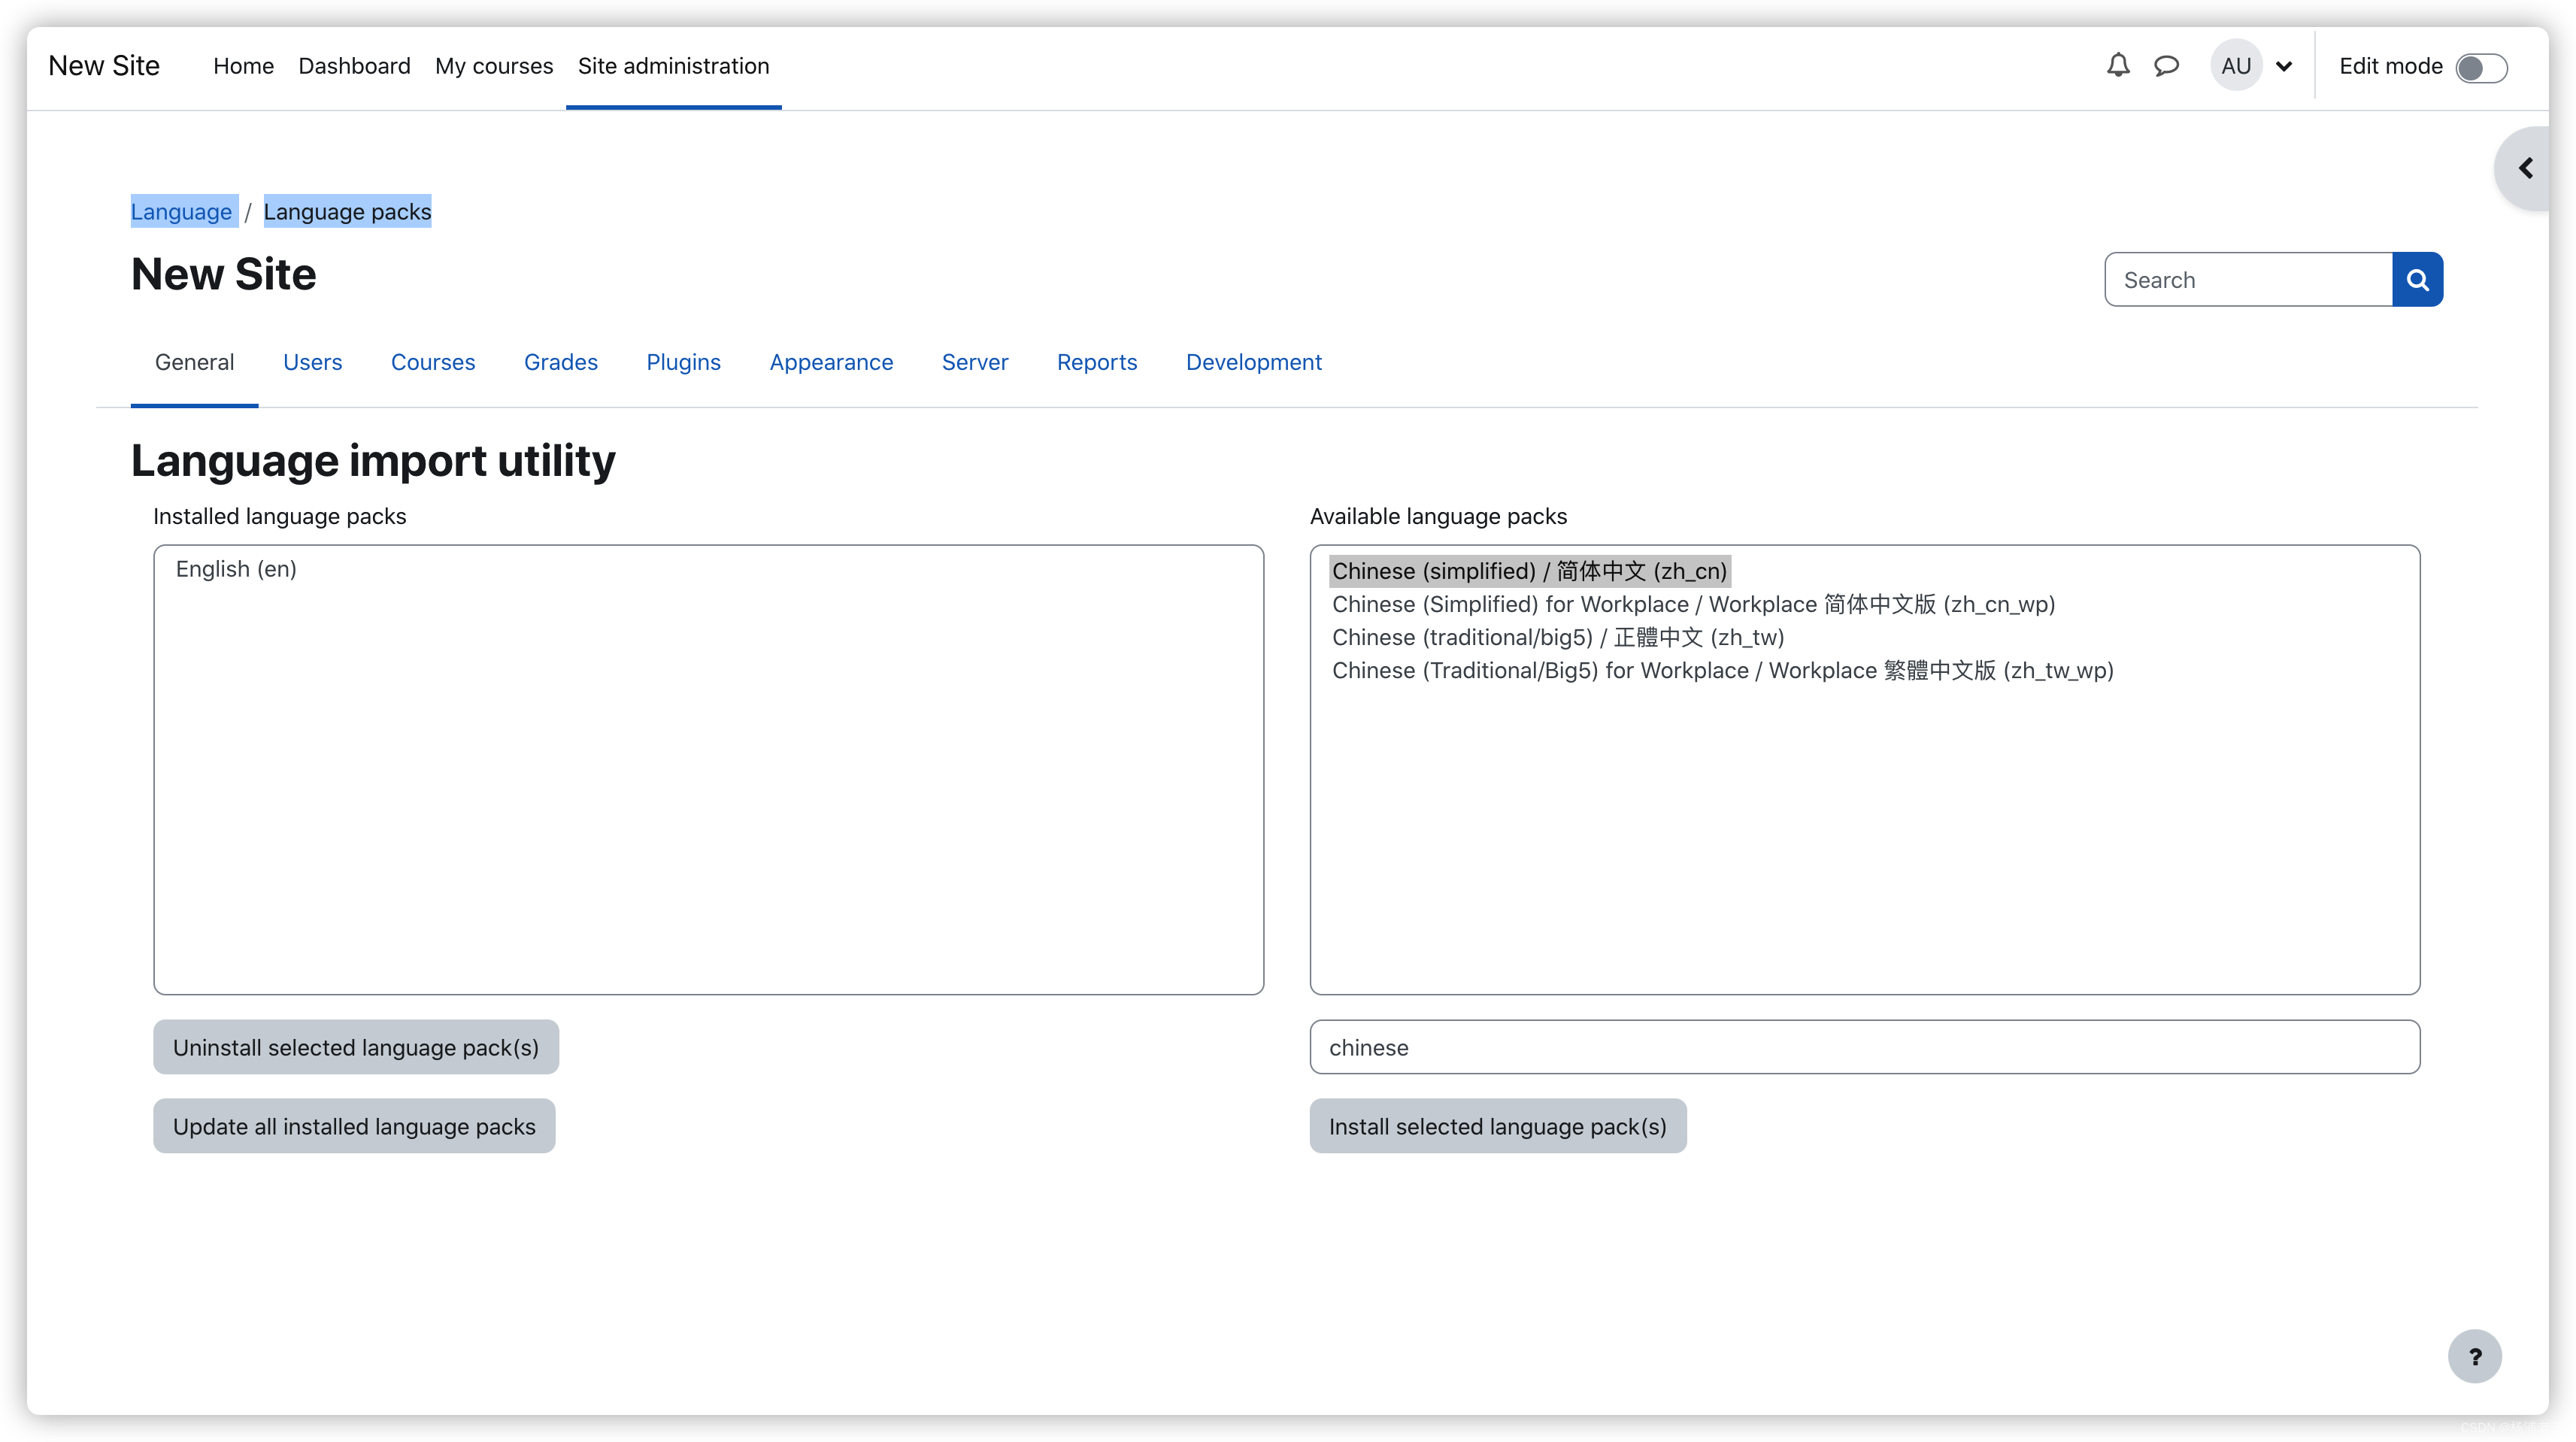Switch to the Plugins tab

683,362
